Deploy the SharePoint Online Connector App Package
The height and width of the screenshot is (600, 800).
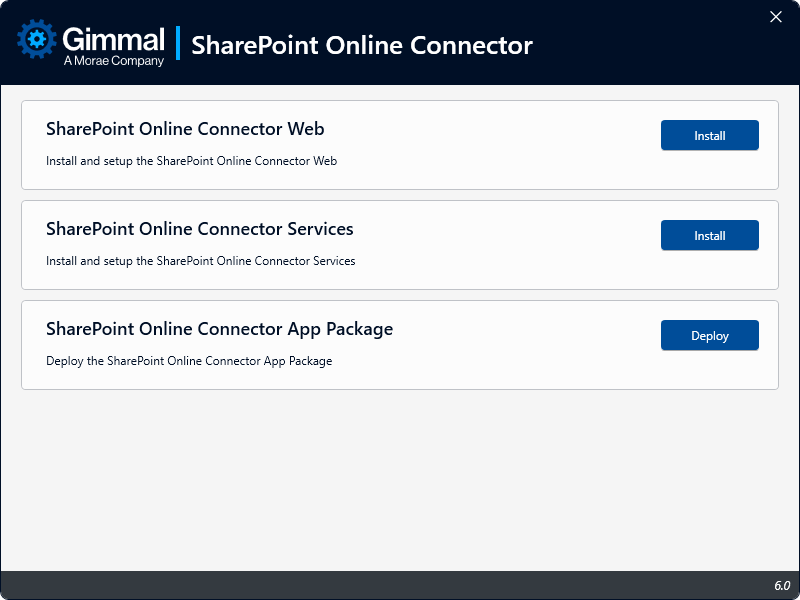709,336
